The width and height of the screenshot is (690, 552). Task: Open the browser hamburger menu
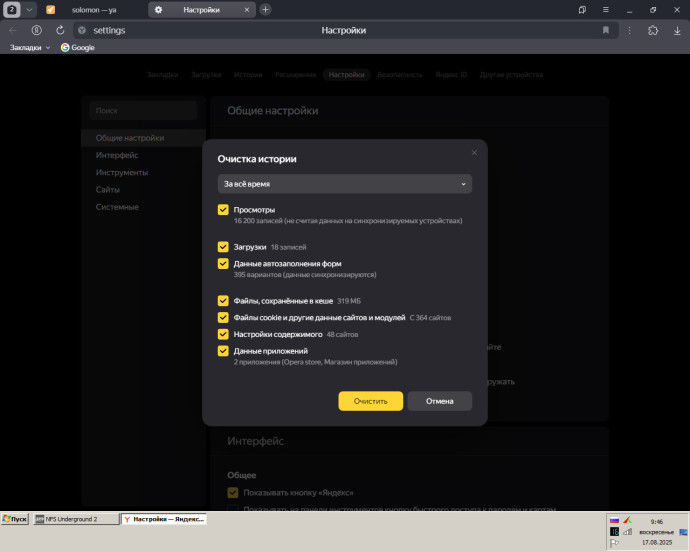(606, 10)
